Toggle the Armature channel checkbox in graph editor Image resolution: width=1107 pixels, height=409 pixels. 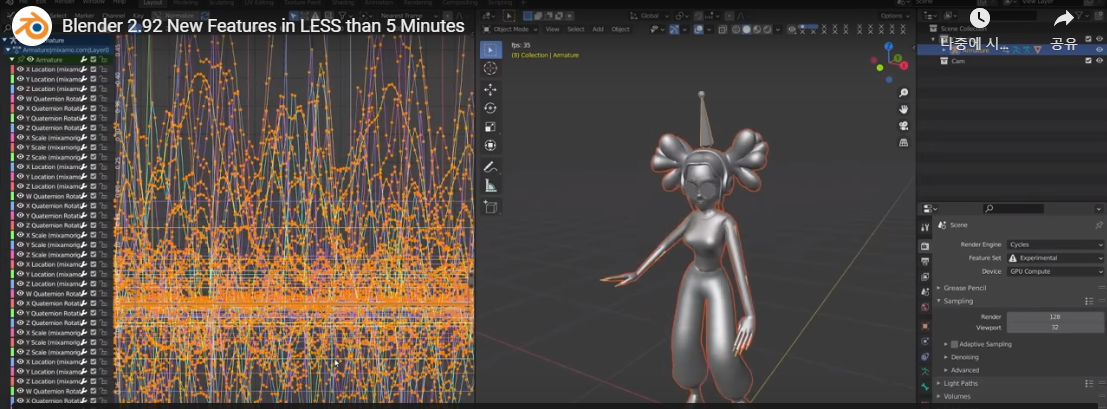pos(93,60)
